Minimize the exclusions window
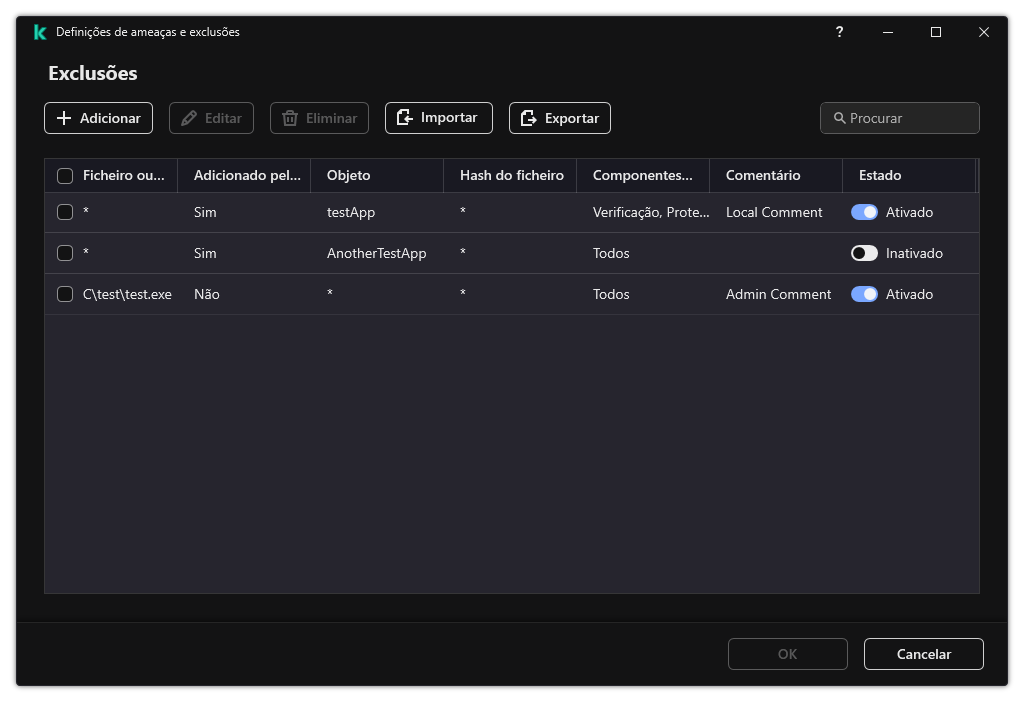 tap(888, 32)
